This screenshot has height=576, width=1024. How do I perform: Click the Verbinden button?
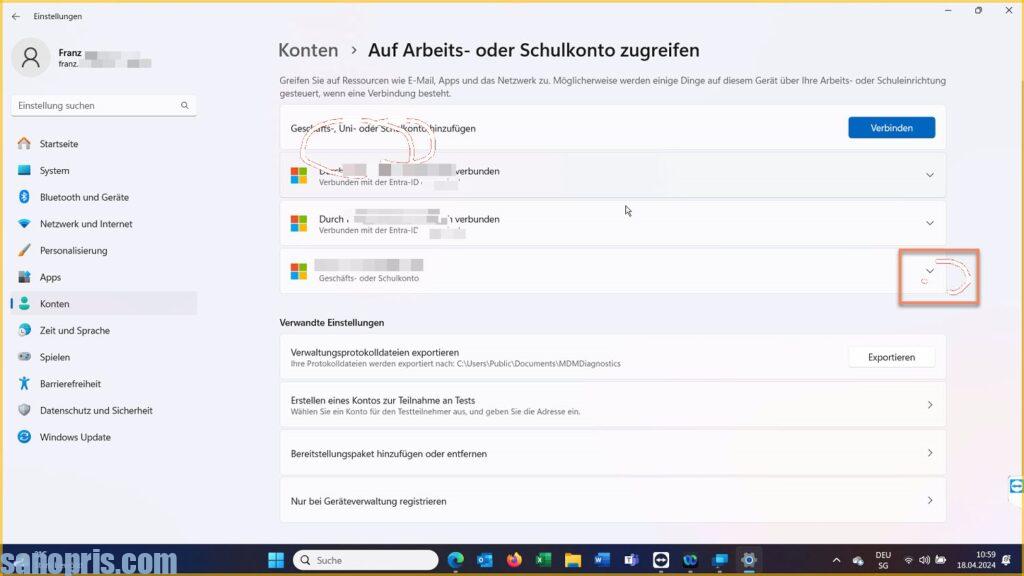click(891, 128)
